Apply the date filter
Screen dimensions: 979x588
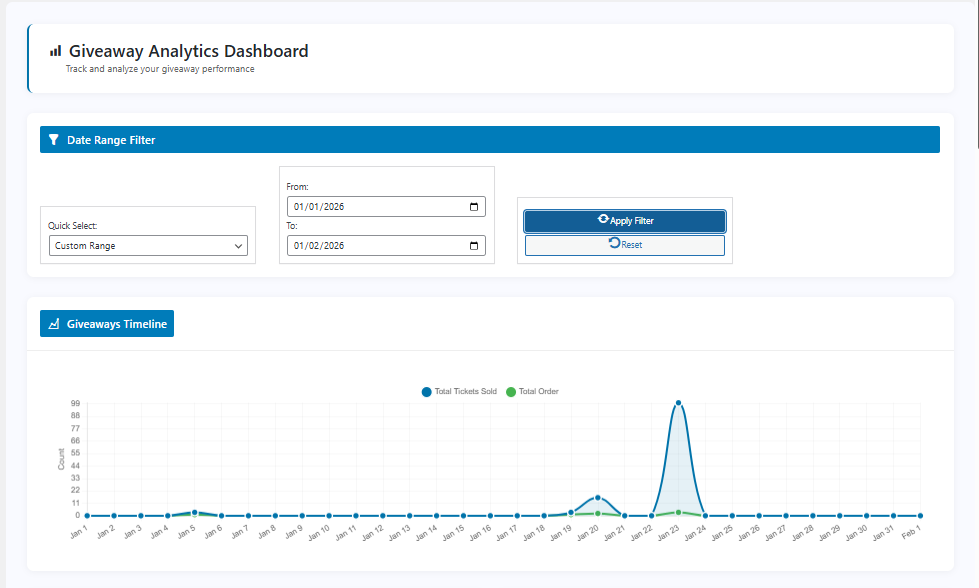(624, 221)
